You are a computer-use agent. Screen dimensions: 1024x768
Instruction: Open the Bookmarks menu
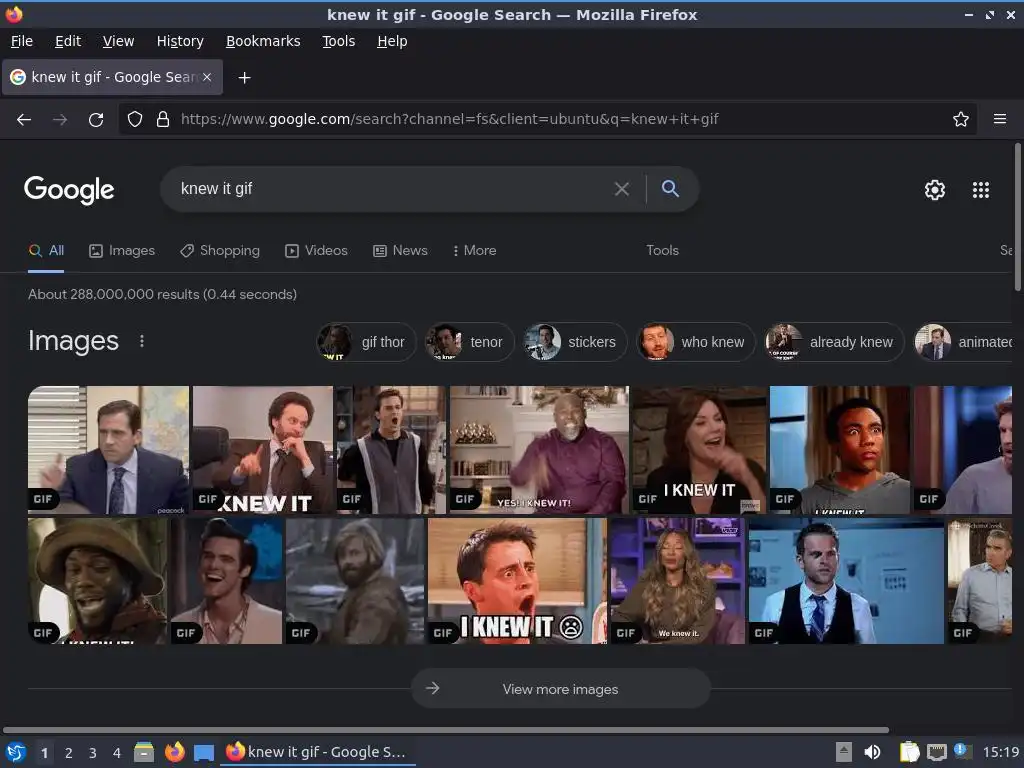coord(263,41)
